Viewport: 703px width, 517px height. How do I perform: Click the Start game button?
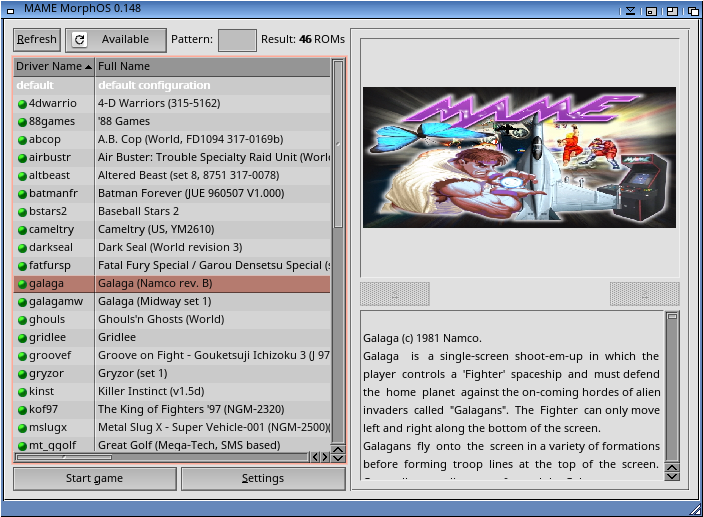click(x=94, y=479)
